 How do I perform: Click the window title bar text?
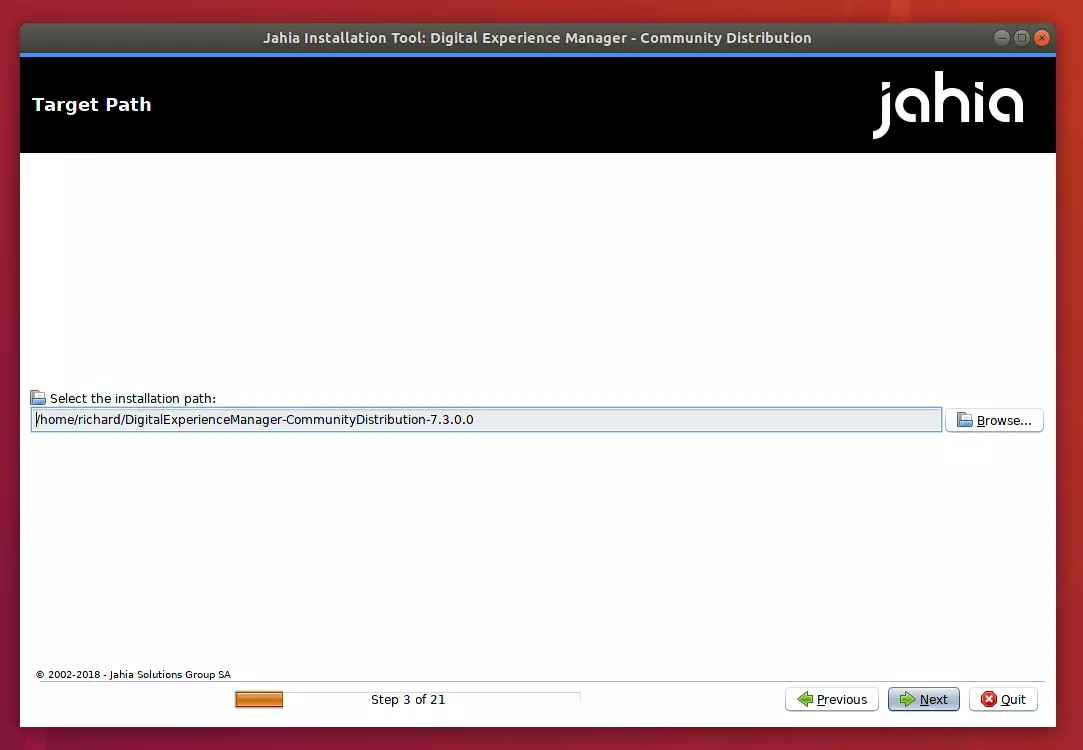(537, 38)
